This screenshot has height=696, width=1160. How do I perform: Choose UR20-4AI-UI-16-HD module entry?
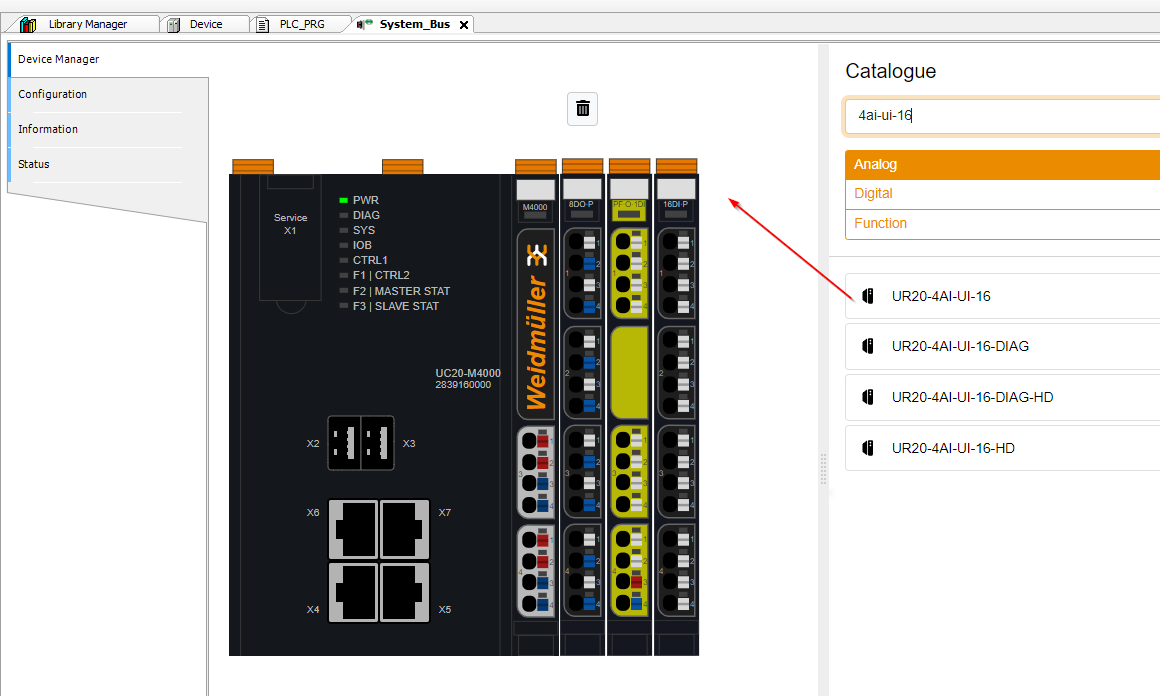coord(1002,448)
